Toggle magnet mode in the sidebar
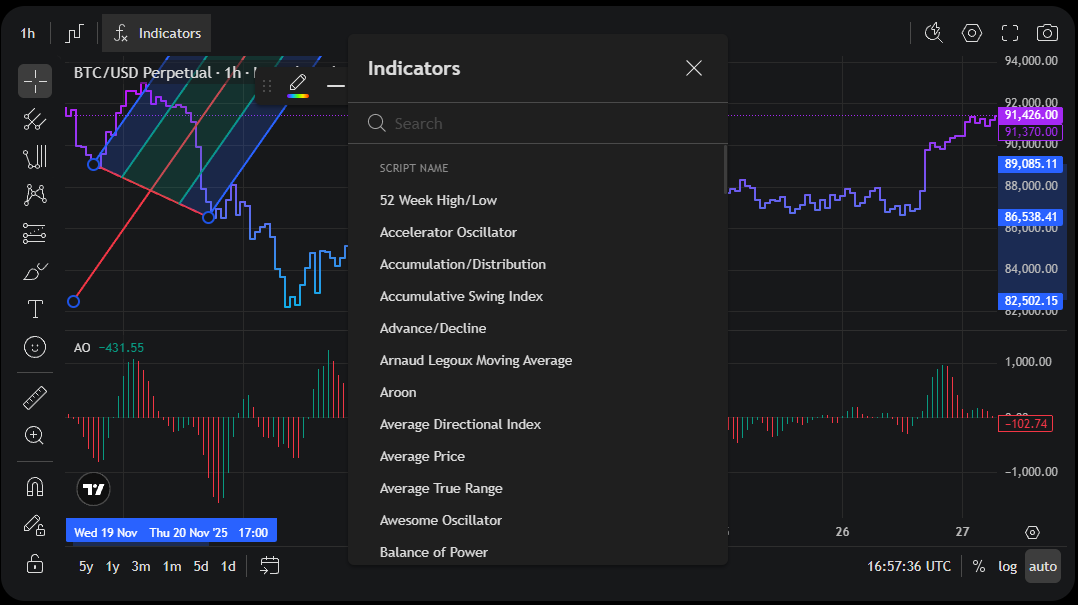Image resolution: width=1078 pixels, height=605 pixels. click(x=35, y=485)
